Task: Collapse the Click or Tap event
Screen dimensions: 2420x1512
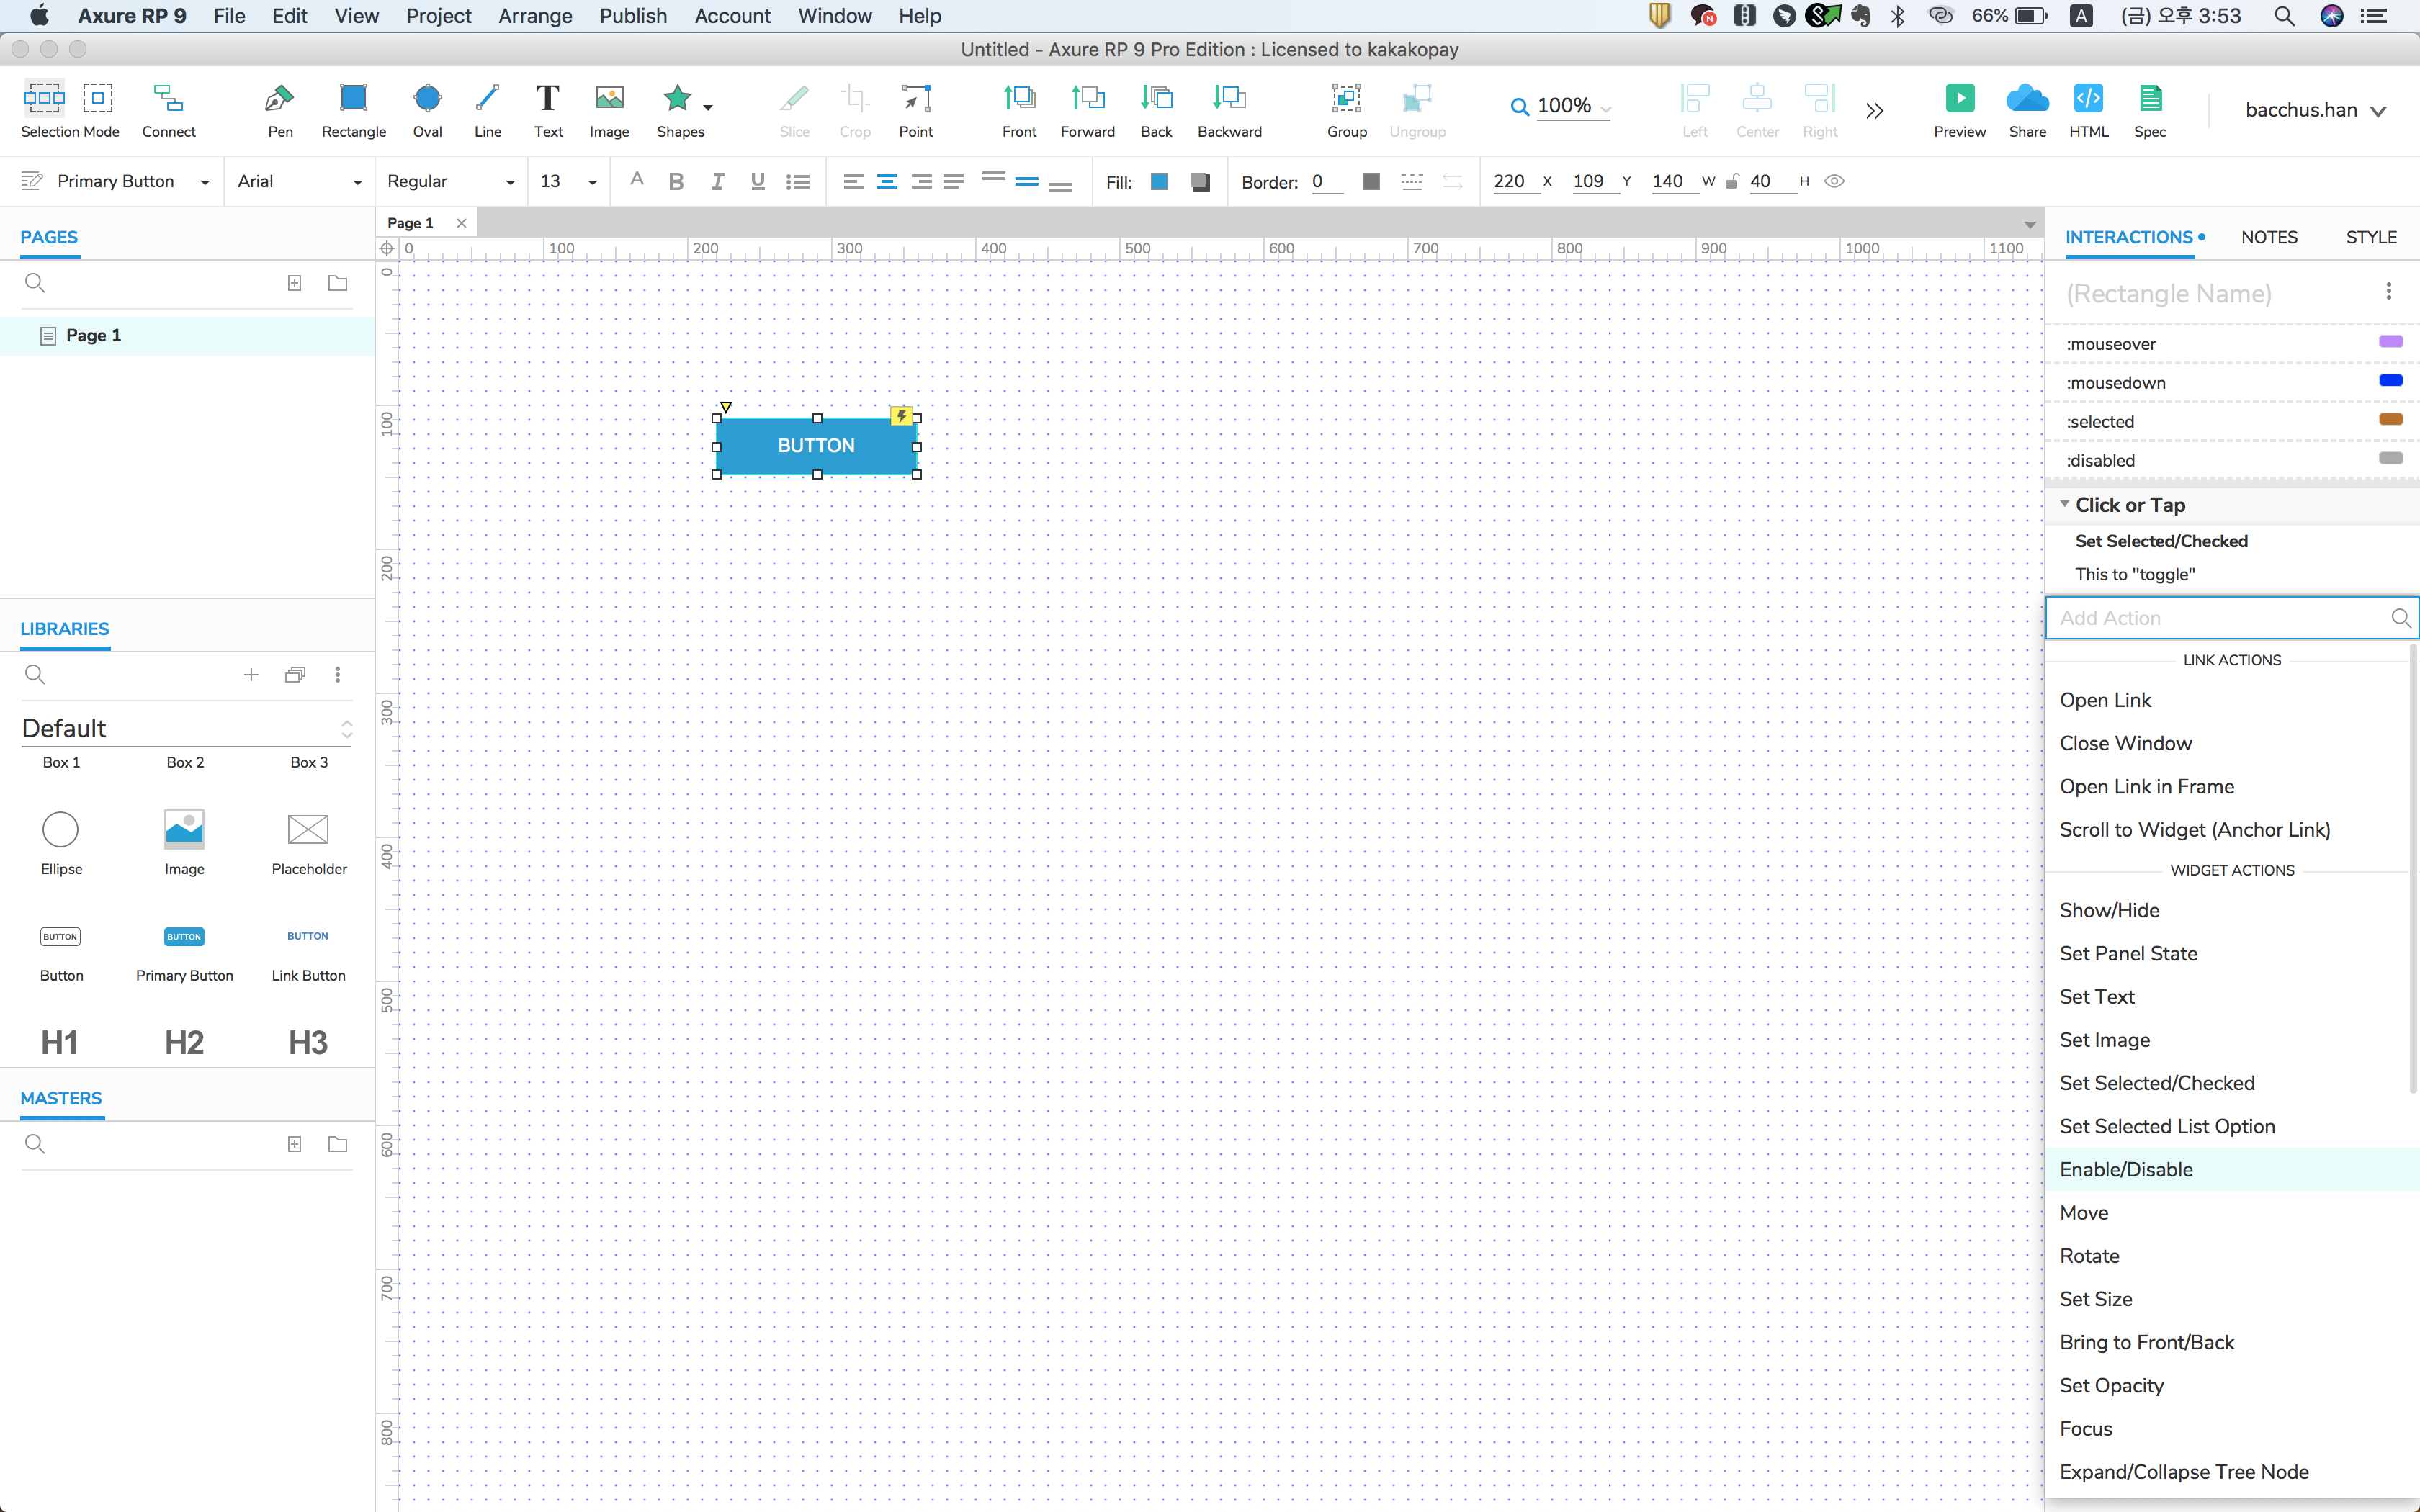Action: pos(2064,504)
